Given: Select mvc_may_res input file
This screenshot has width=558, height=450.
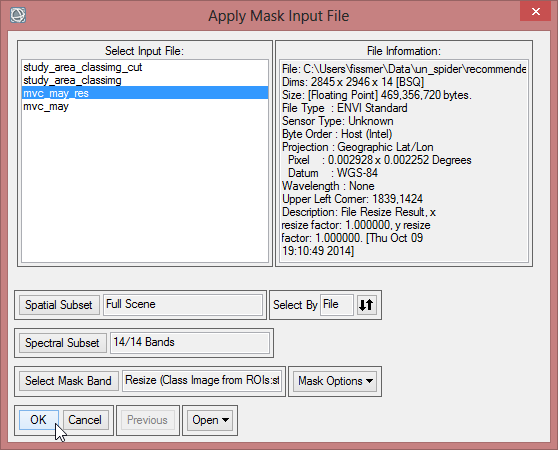Looking at the screenshot, I should tap(145, 93).
